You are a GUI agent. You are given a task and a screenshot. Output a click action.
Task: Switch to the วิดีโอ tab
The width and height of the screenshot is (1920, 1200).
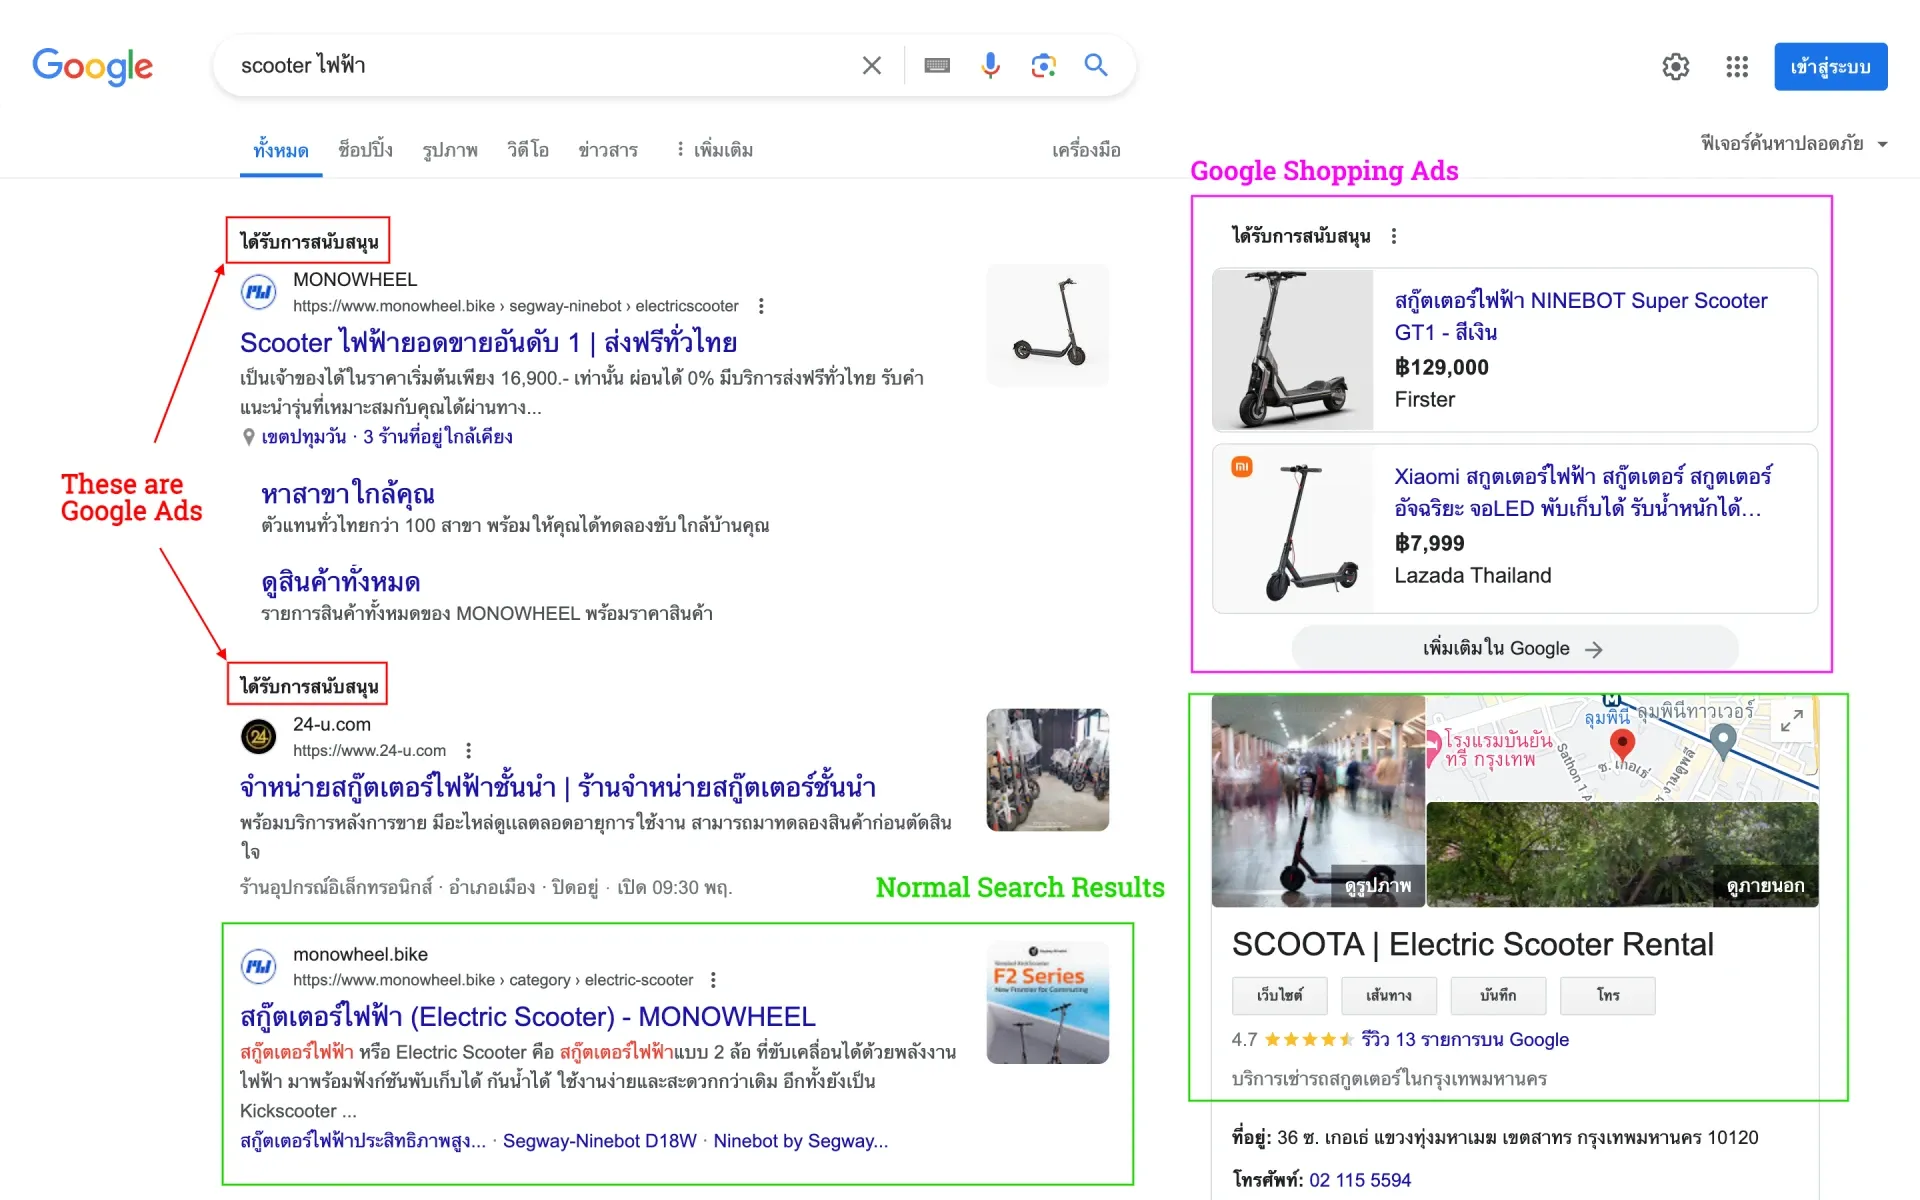528,150
